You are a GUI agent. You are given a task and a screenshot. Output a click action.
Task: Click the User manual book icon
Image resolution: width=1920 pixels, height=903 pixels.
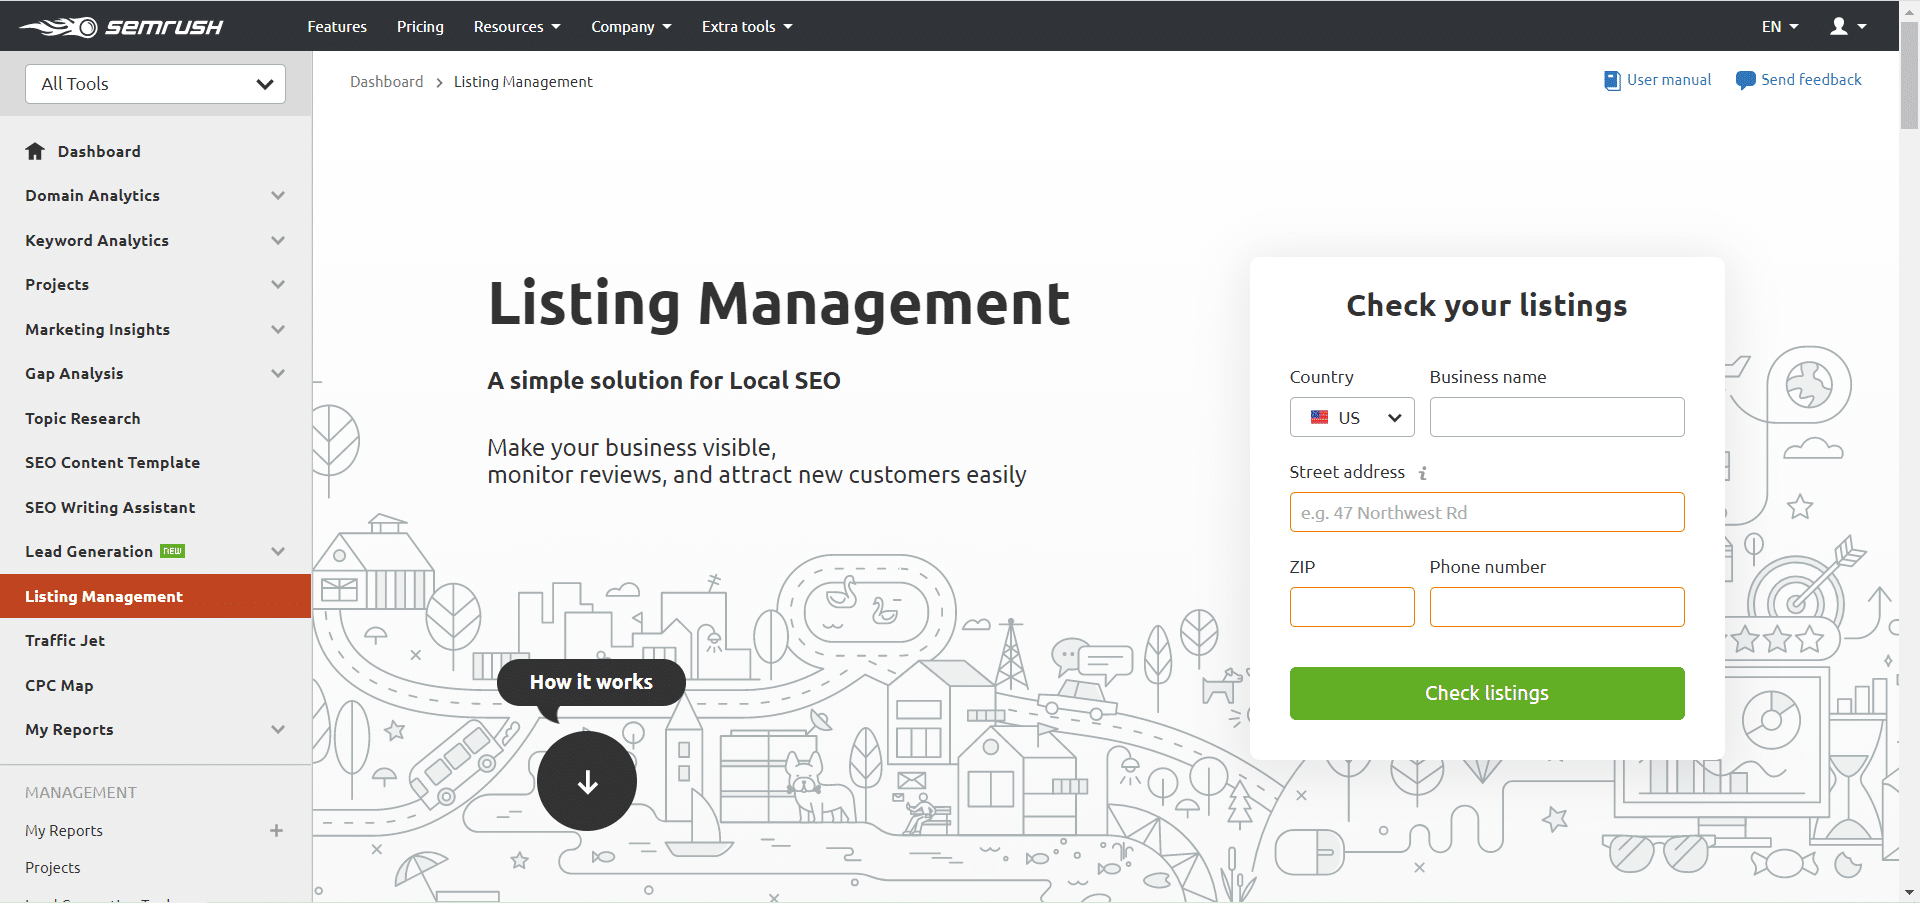pyautogui.click(x=1611, y=81)
